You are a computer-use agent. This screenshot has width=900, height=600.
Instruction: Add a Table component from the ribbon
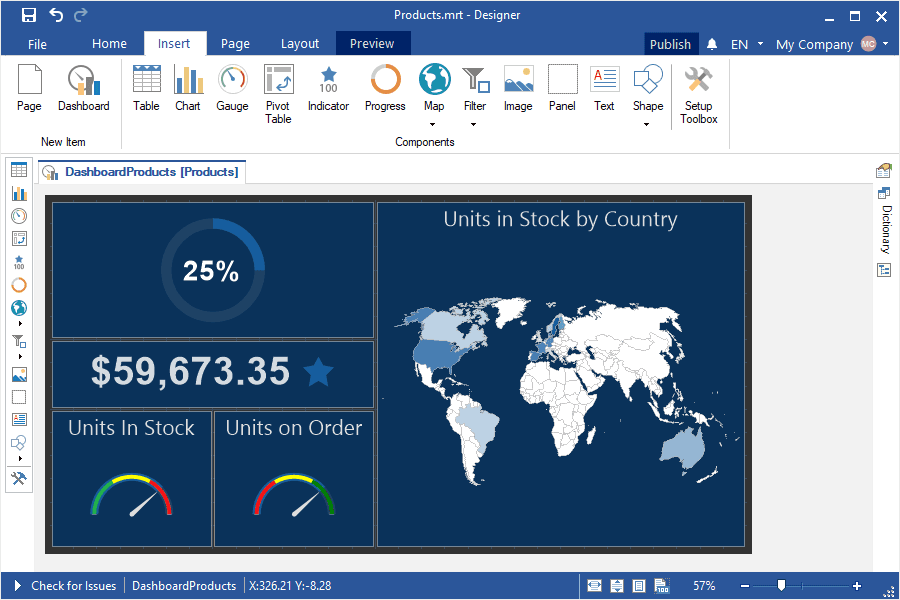coord(146,88)
